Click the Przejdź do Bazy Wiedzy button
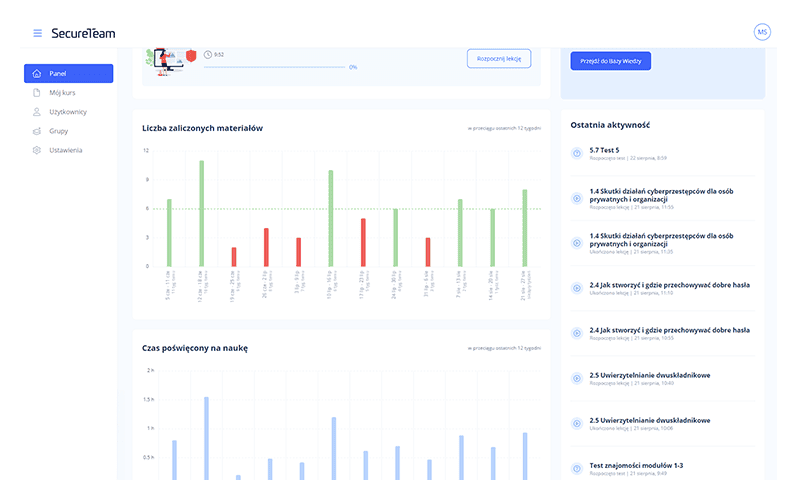Screen dimensions: 800x480 tap(610, 61)
